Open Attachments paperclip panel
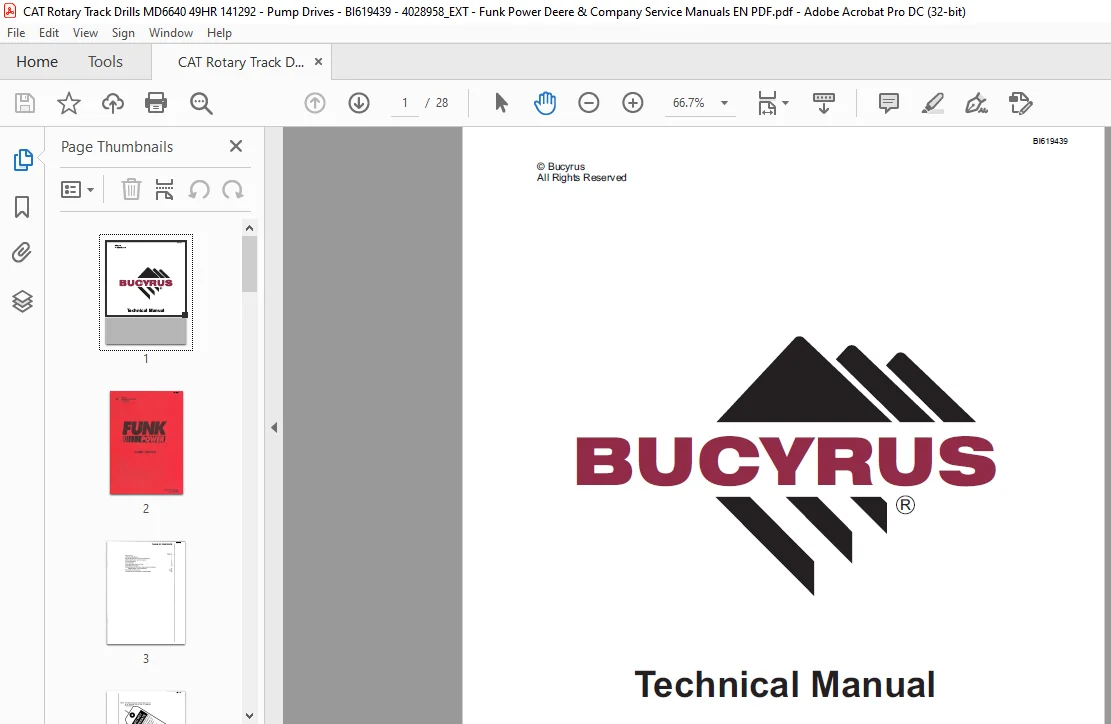The image size is (1111, 724). [x=22, y=253]
